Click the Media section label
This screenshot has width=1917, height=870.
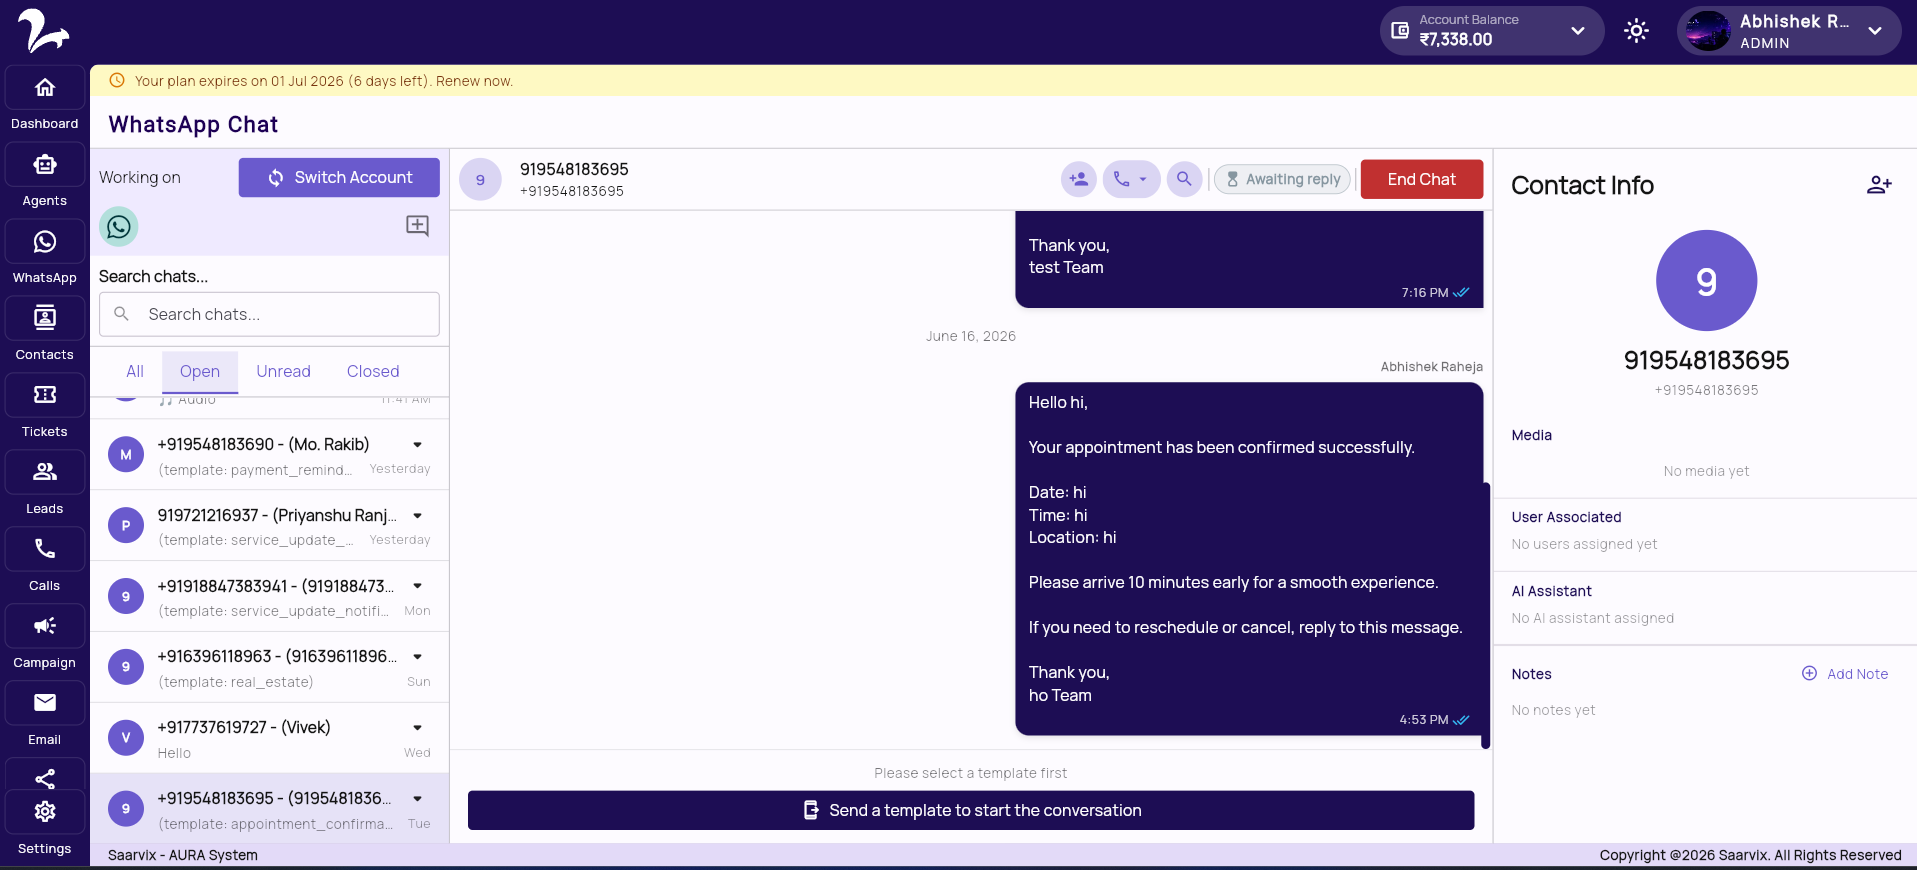(1531, 435)
